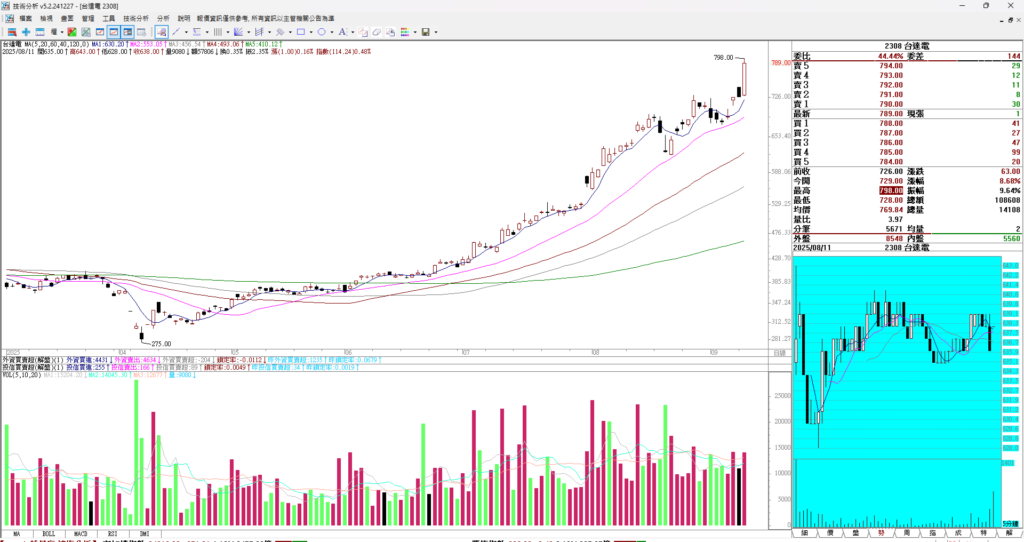The width and height of the screenshot is (1024, 542).
Task: Click the '勢' tab in right panel
Action: point(879,534)
